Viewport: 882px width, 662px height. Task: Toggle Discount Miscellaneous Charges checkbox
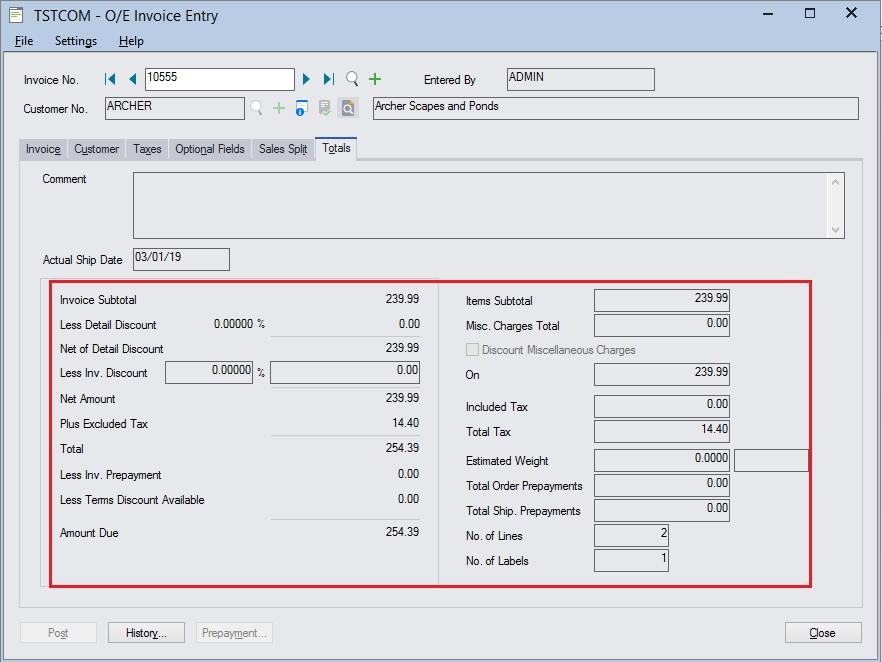click(x=472, y=350)
